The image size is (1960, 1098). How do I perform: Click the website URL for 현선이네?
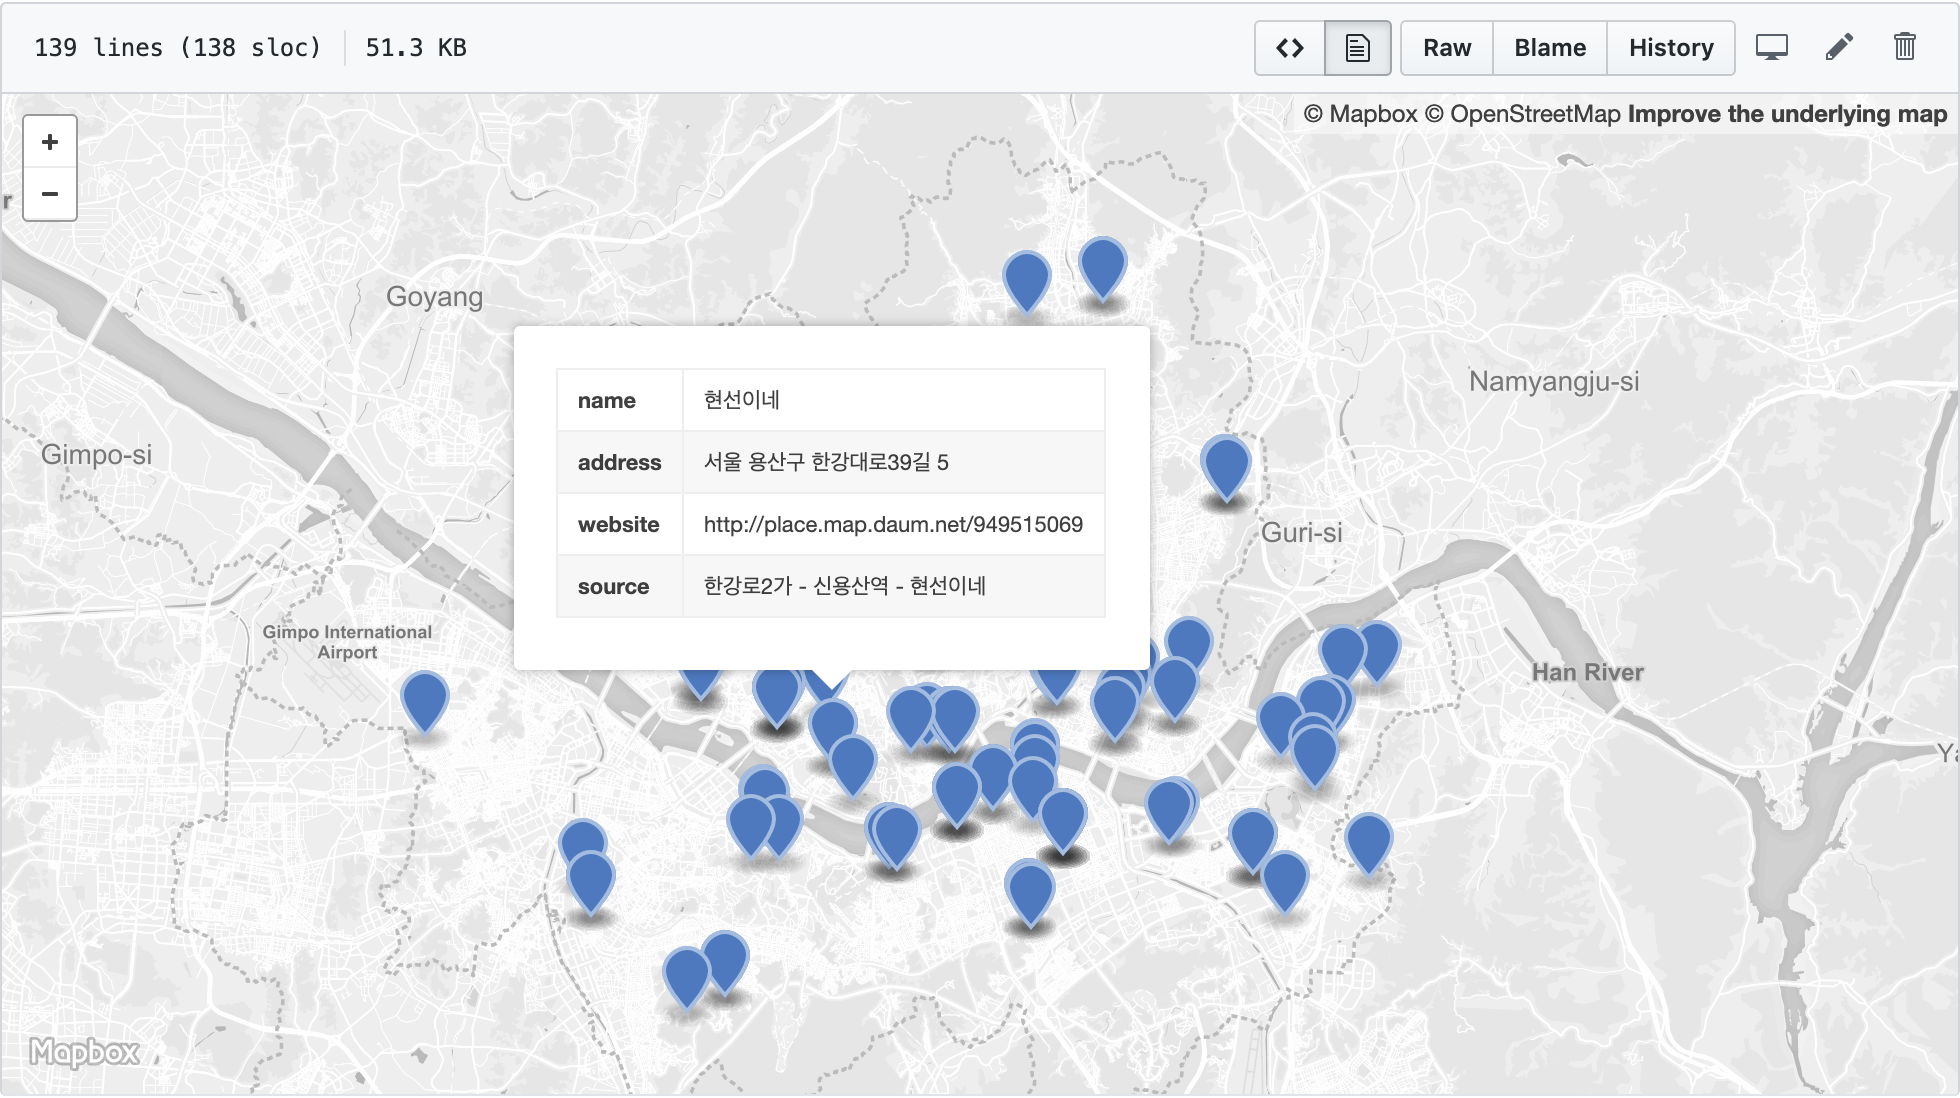tap(892, 523)
